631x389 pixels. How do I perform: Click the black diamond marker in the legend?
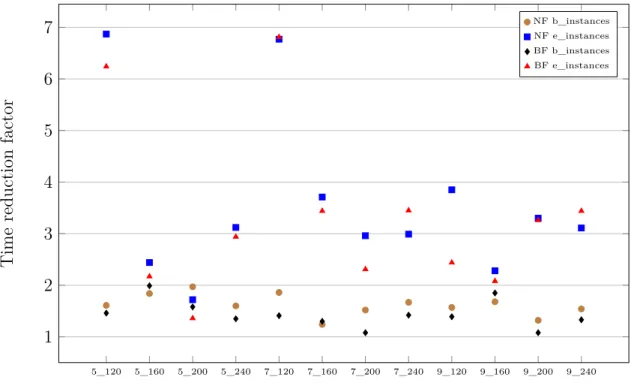[527, 51]
